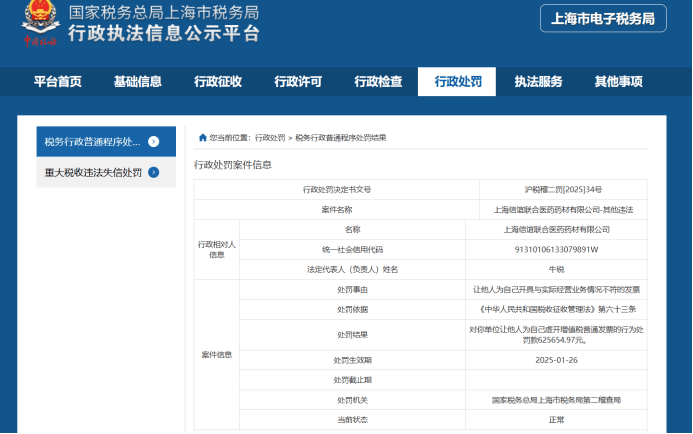693x434 pixels.
Task: Open the 基础信息 navigation item
Action: (138, 82)
